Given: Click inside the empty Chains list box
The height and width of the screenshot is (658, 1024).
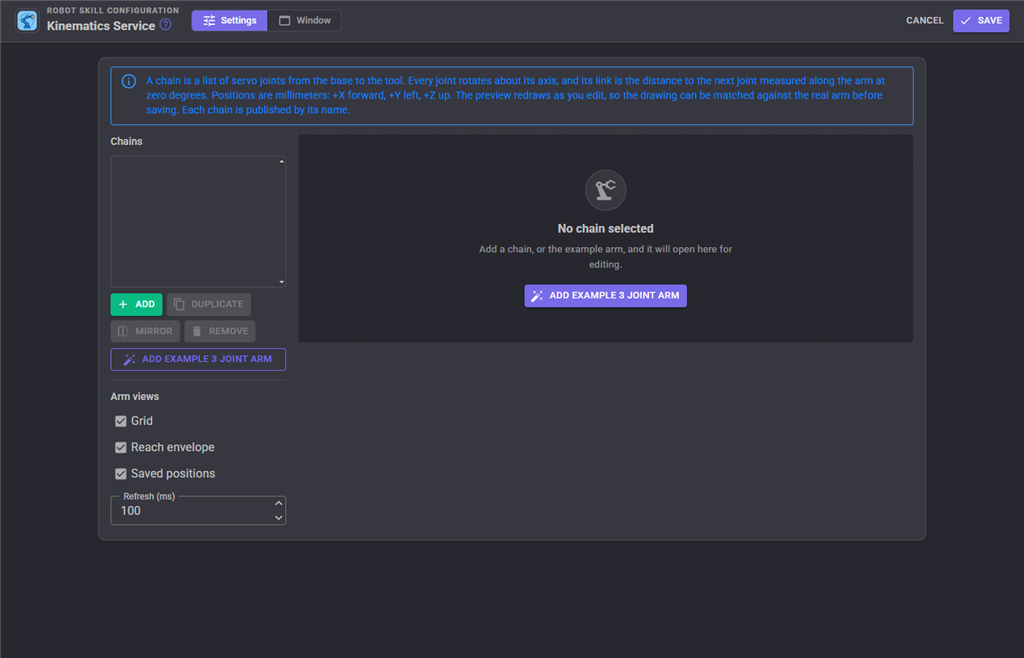Looking at the screenshot, I should [x=198, y=221].
